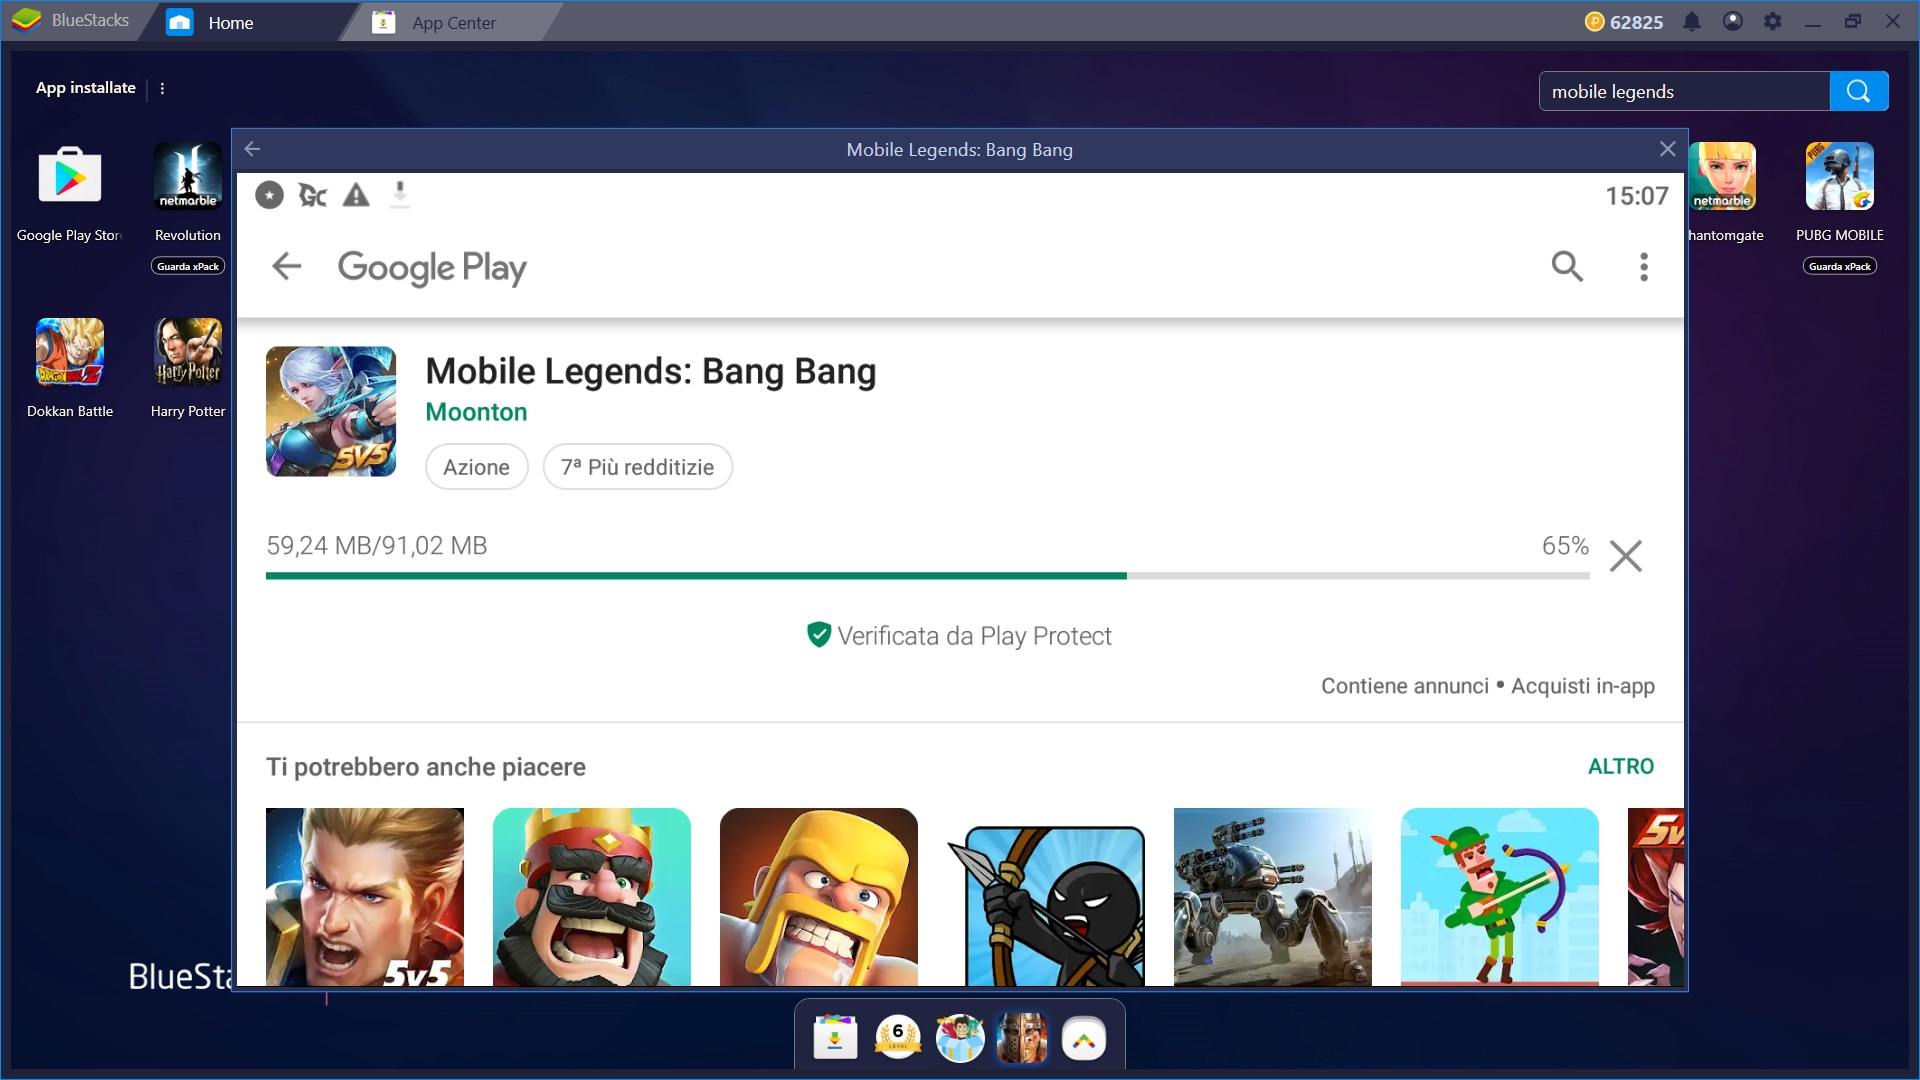Screen dimensions: 1920x1080
Task: Close the Mobile Legends popup window
Action: (1667, 149)
